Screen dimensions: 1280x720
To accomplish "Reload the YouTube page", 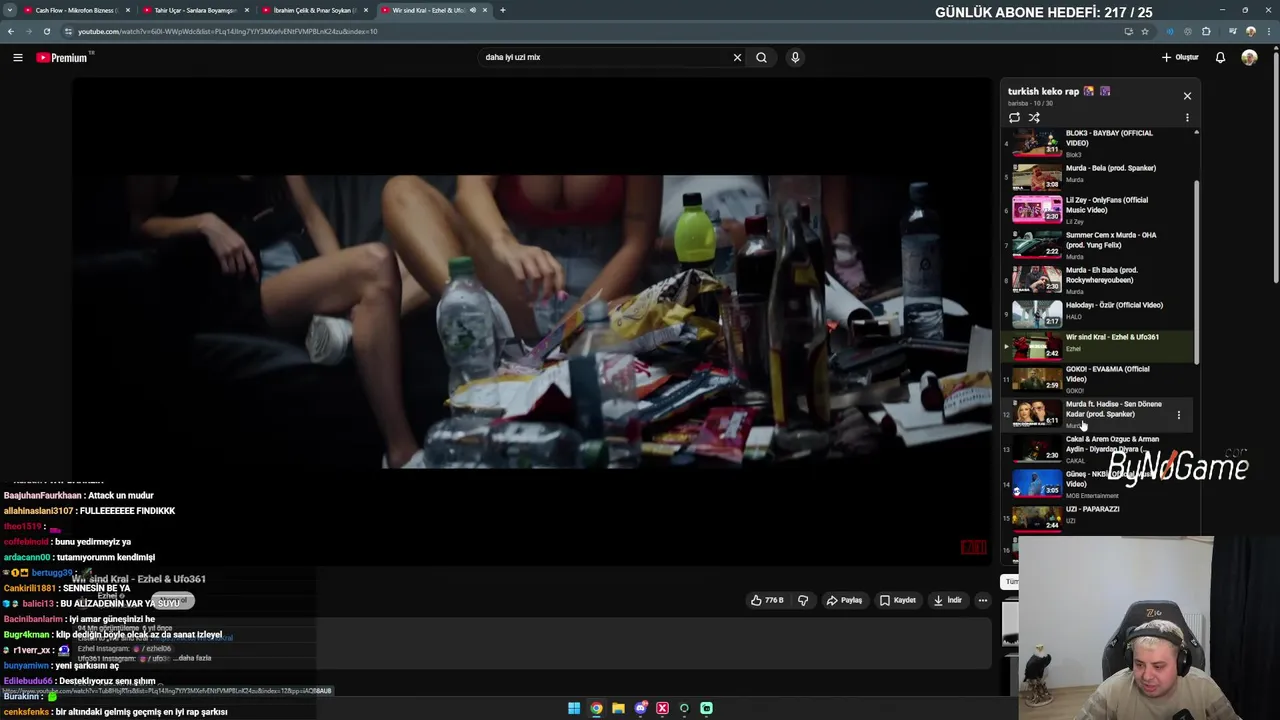I will click(x=46, y=31).
